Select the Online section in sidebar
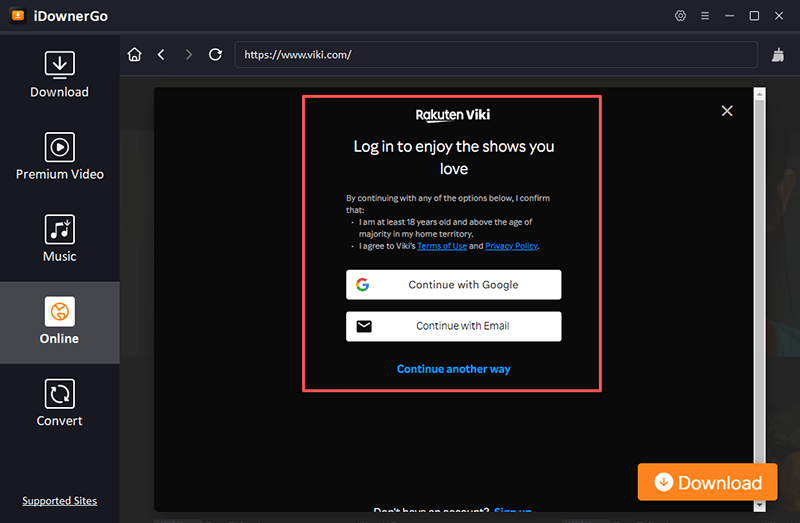The width and height of the screenshot is (800, 523). [x=59, y=322]
